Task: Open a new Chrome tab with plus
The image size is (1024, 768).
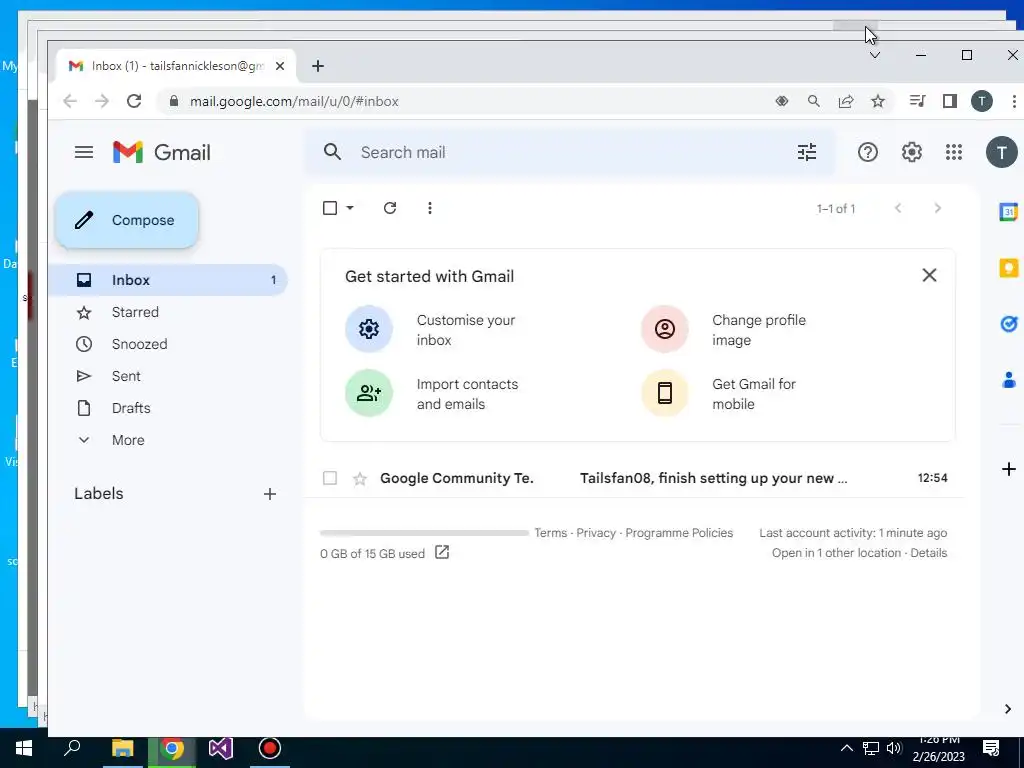Action: coord(317,66)
